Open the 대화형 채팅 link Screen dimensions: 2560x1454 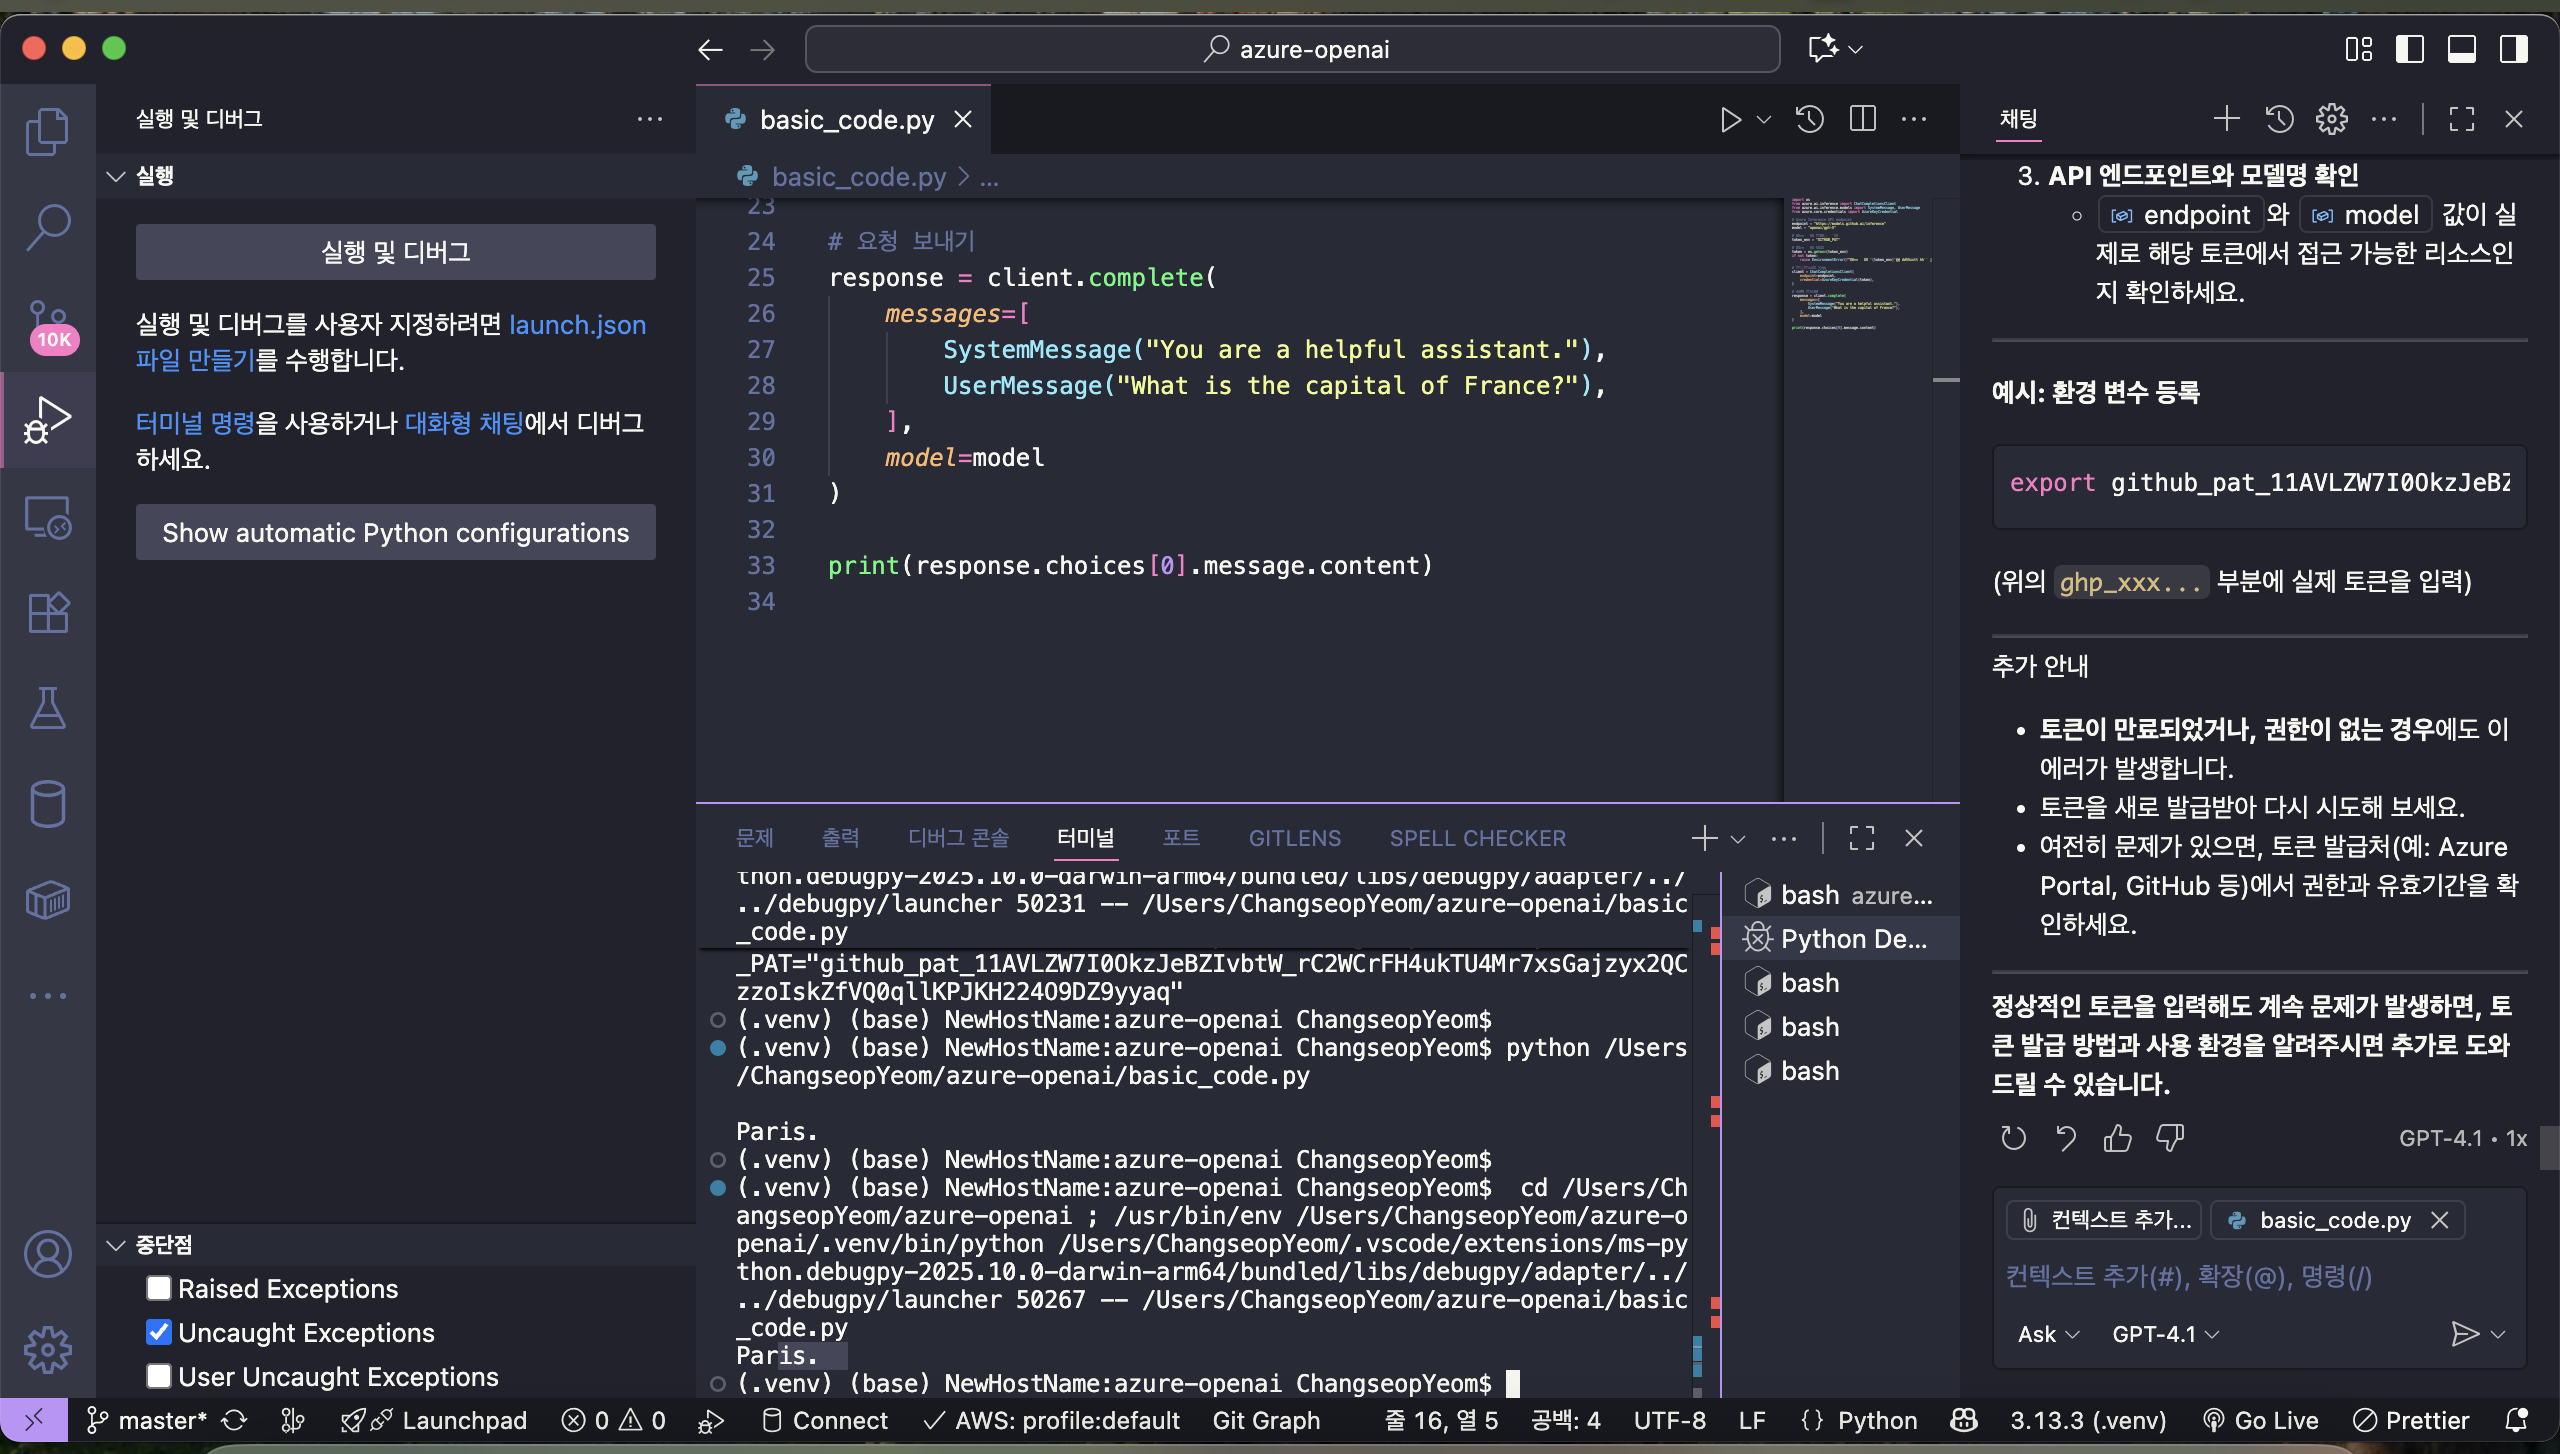click(464, 423)
